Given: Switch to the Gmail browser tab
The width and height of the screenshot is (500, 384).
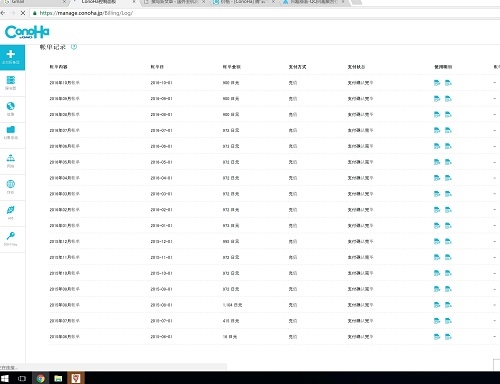Looking at the screenshot, I should pyautogui.click(x=33, y=2).
